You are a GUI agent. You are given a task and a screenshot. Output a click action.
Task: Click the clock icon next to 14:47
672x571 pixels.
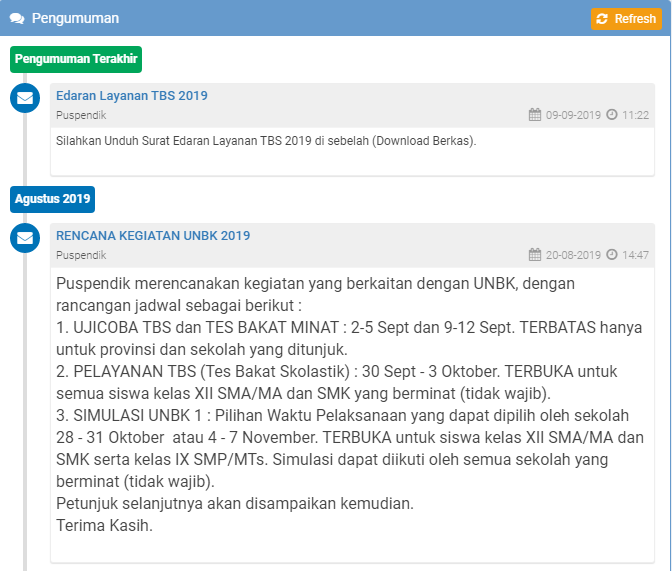click(x=612, y=255)
